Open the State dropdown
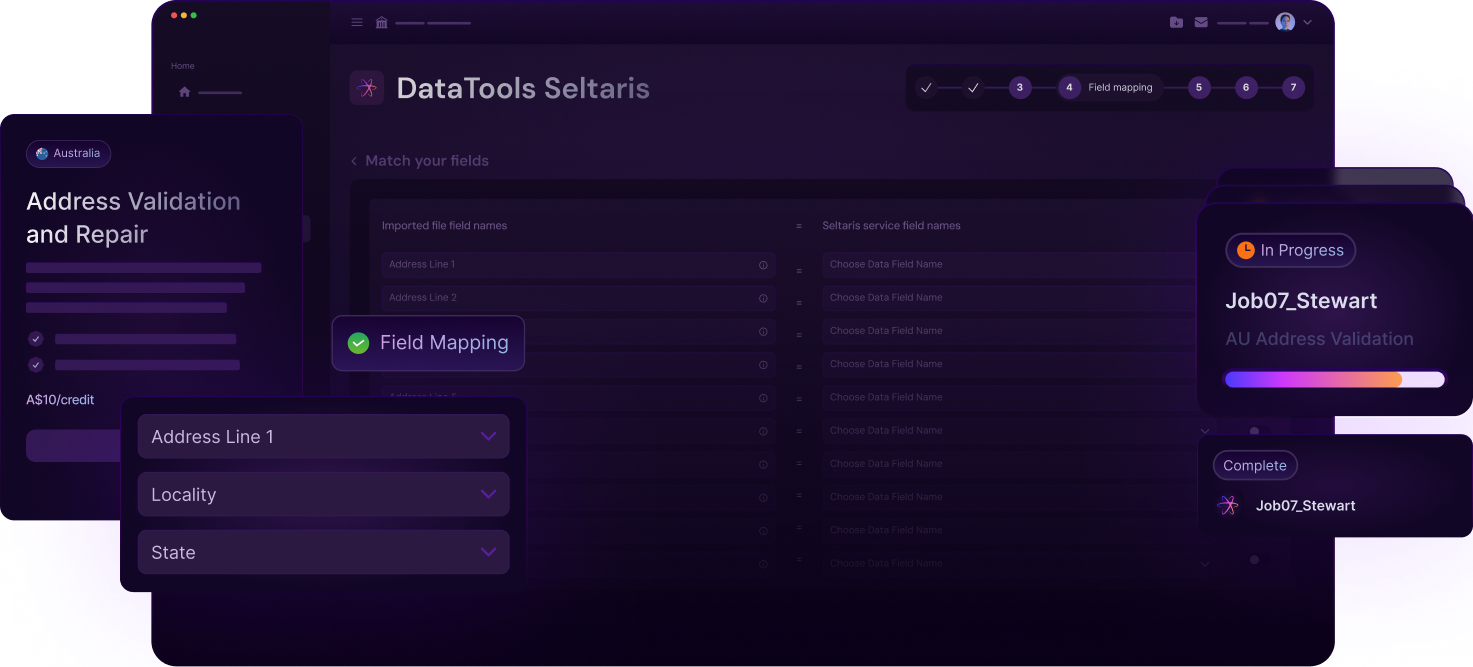Screen dimensions: 1473x667 point(488,552)
